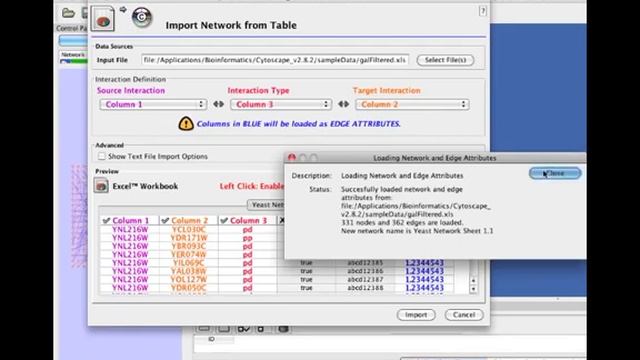Click the Source Interaction label
The image size is (640, 360).
click(x=131, y=91)
